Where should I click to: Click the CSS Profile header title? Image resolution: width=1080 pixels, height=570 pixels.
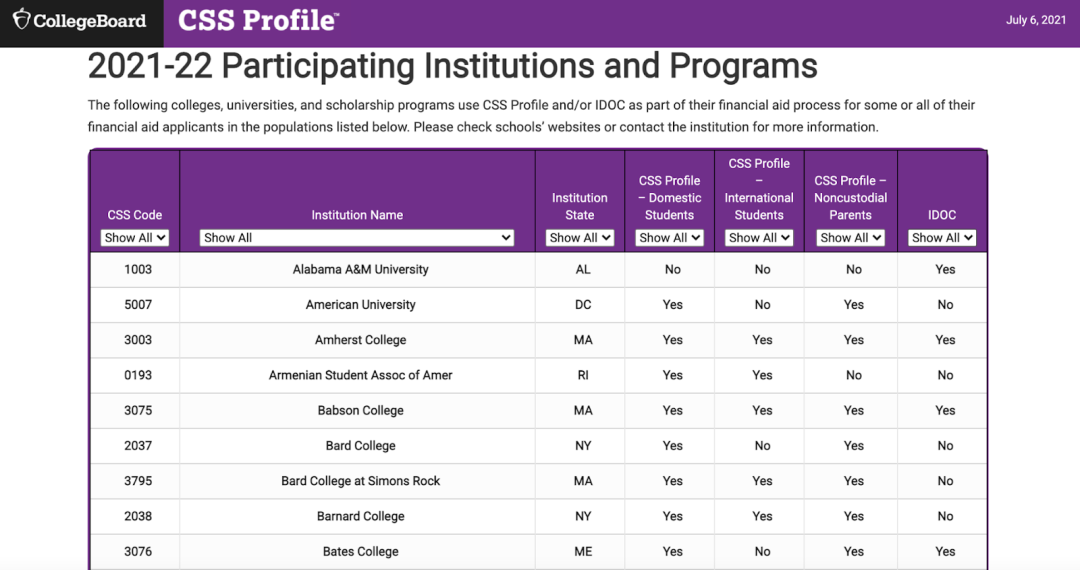coord(258,20)
